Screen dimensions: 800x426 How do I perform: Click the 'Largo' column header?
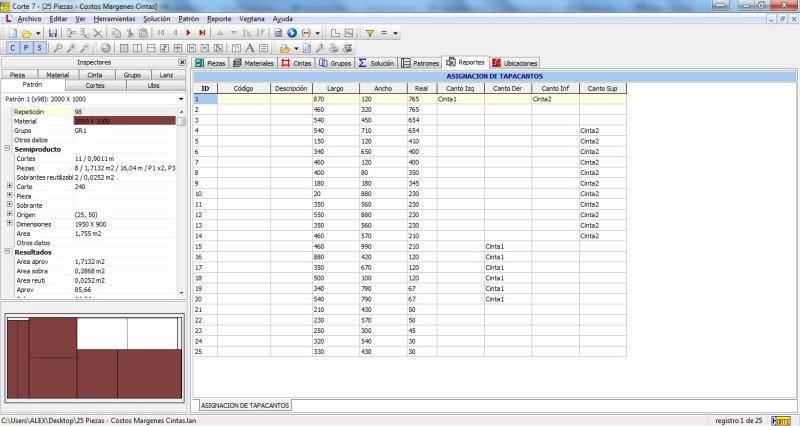click(x=335, y=88)
